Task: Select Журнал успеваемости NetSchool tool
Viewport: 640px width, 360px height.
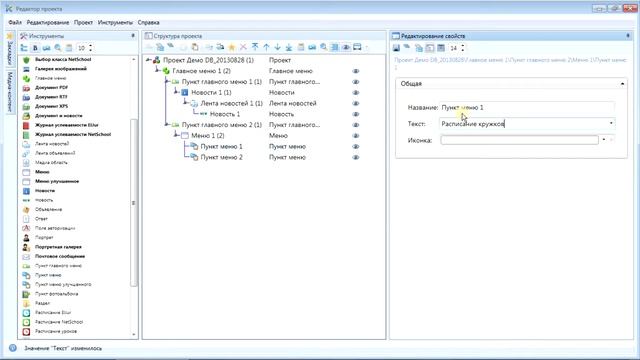Action: tap(73, 134)
